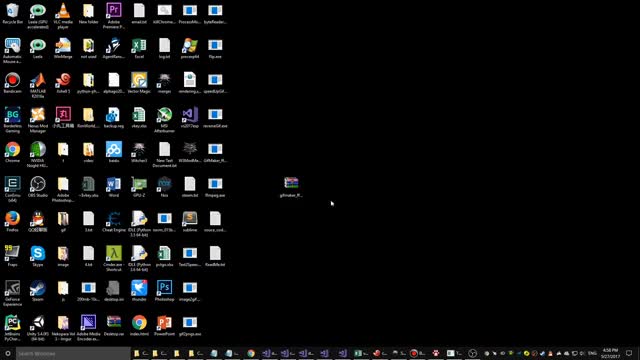Open Steam from the desktop
This screenshot has height=360, width=640.
(x=38, y=291)
